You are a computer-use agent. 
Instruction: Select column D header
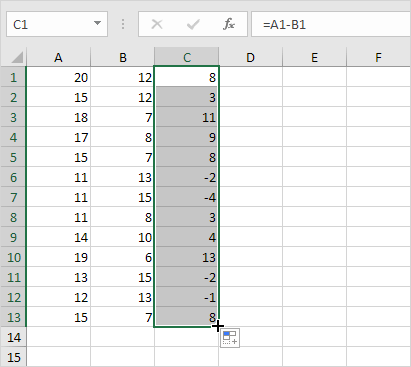pyautogui.click(x=250, y=57)
